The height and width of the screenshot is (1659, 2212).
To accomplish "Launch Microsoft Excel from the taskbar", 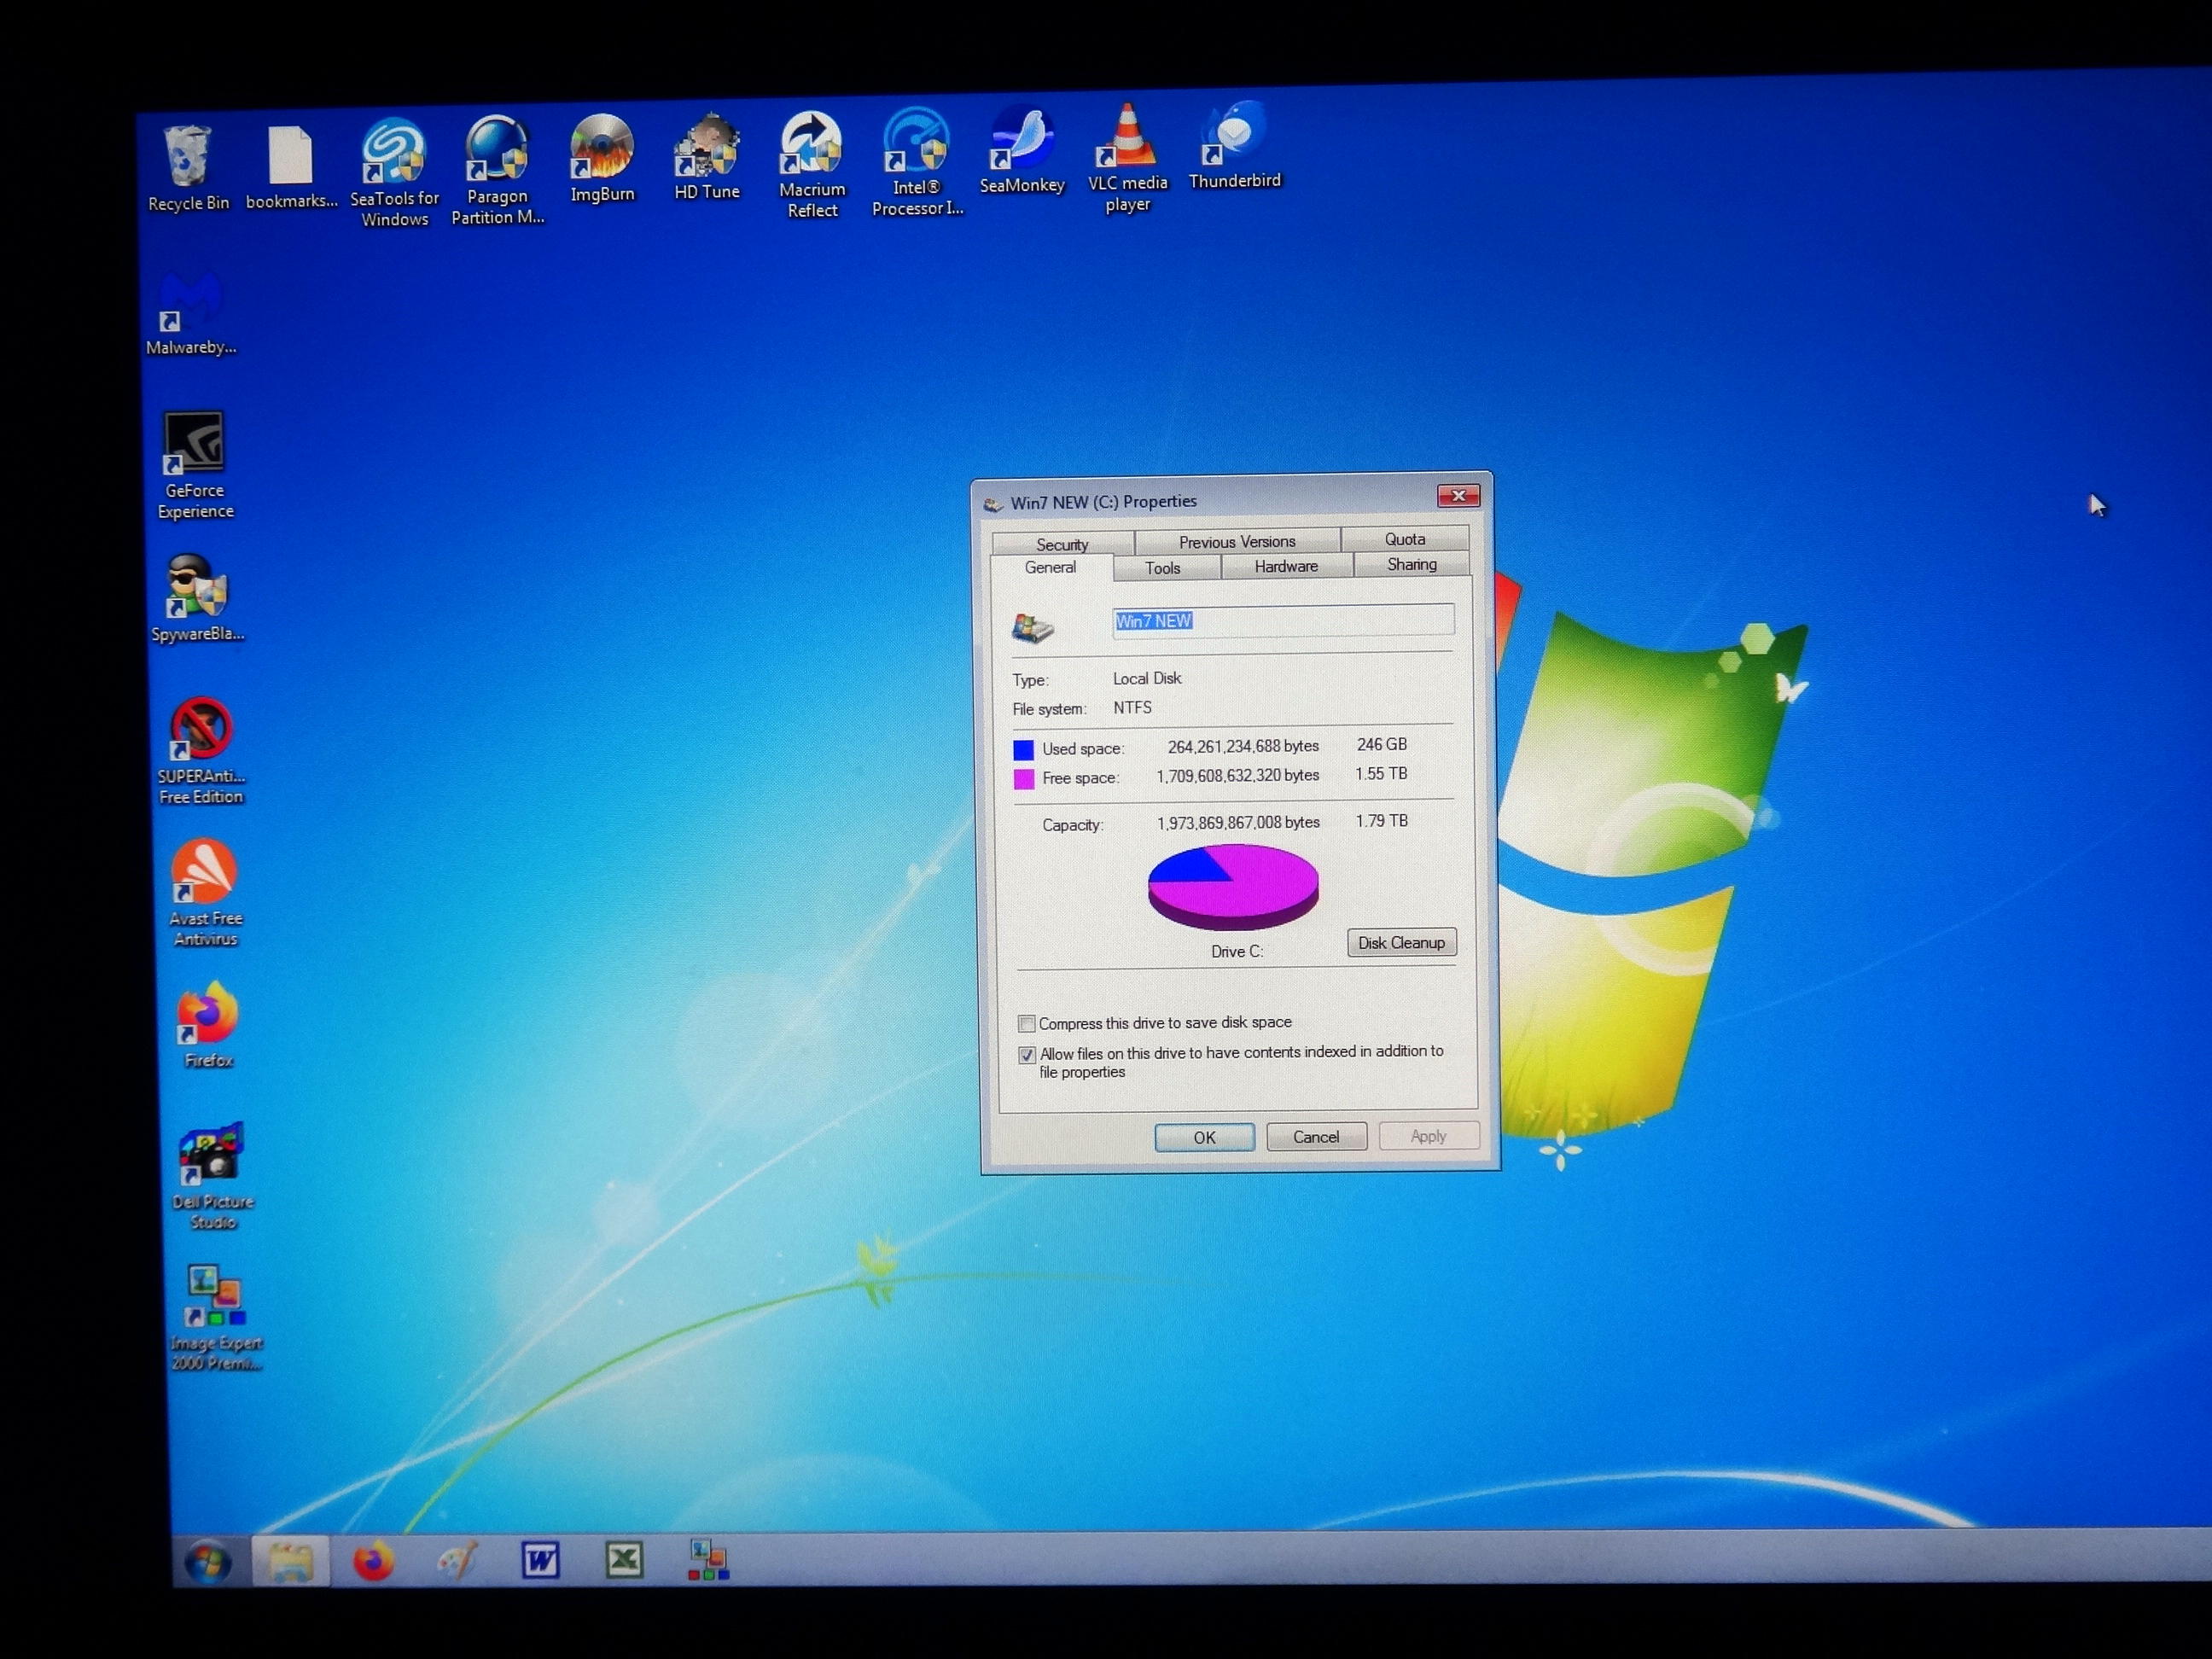I will pos(624,1559).
